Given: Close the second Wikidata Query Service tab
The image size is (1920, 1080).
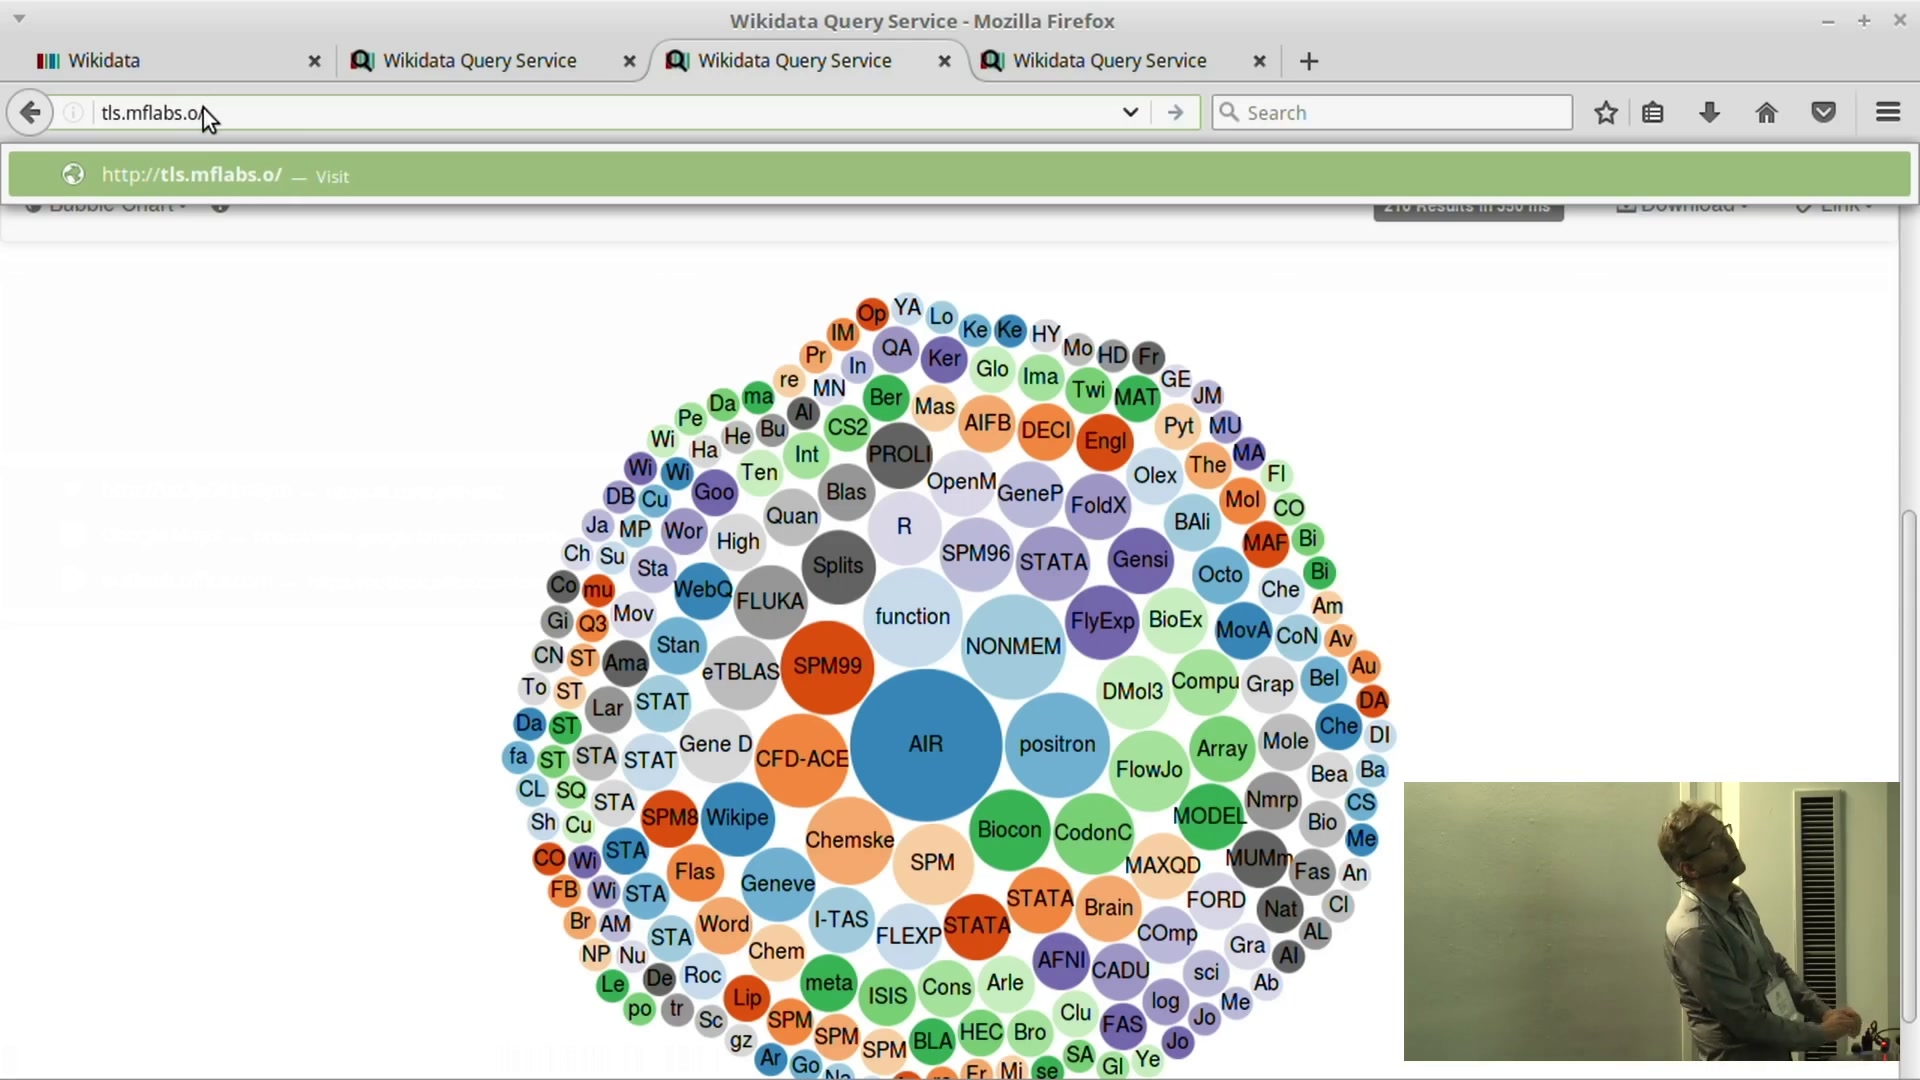Looking at the screenshot, I should tap(629, 61).
